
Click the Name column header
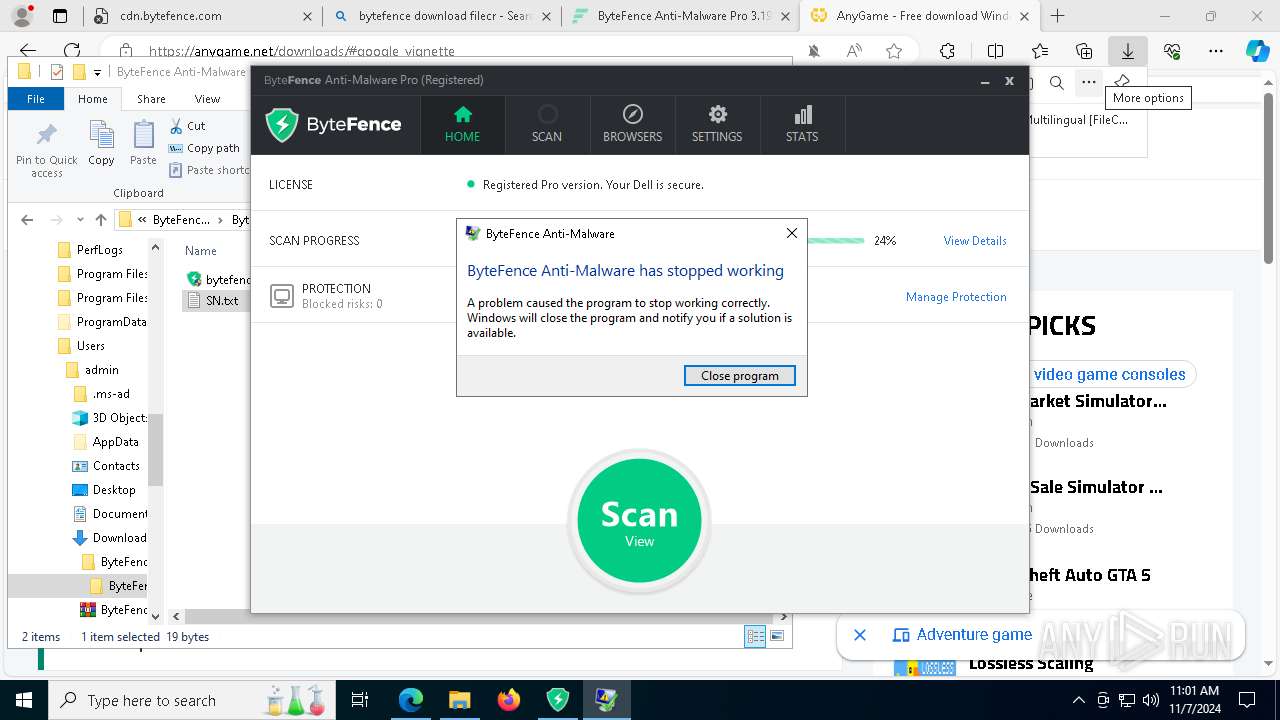[201, 251]
